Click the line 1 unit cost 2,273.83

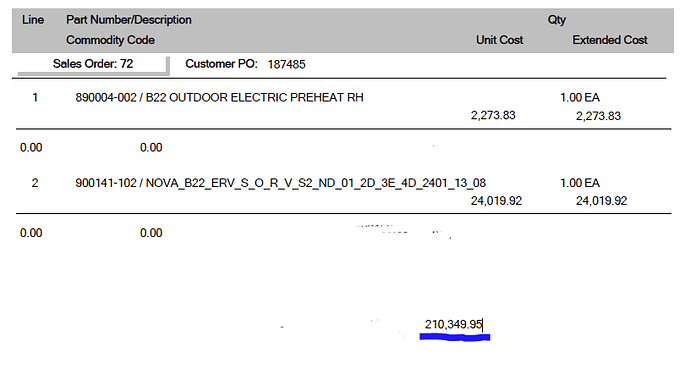(x=493, y=115)
